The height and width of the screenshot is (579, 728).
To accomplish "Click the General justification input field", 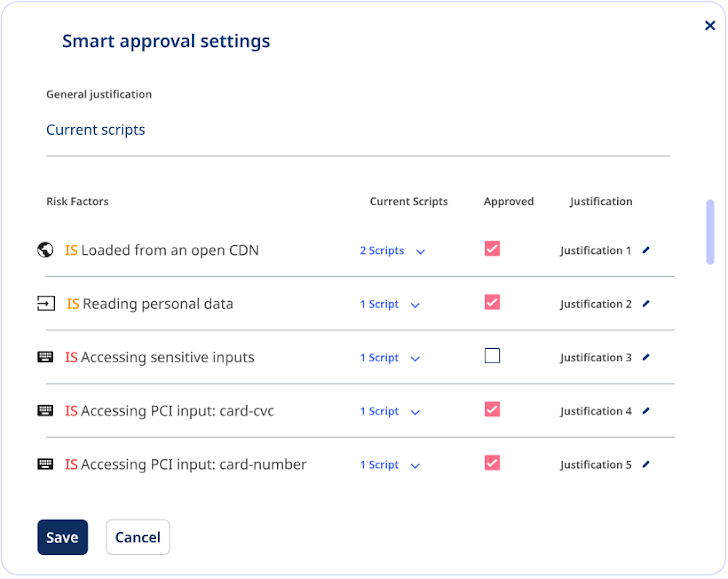I will pos(358,130).
